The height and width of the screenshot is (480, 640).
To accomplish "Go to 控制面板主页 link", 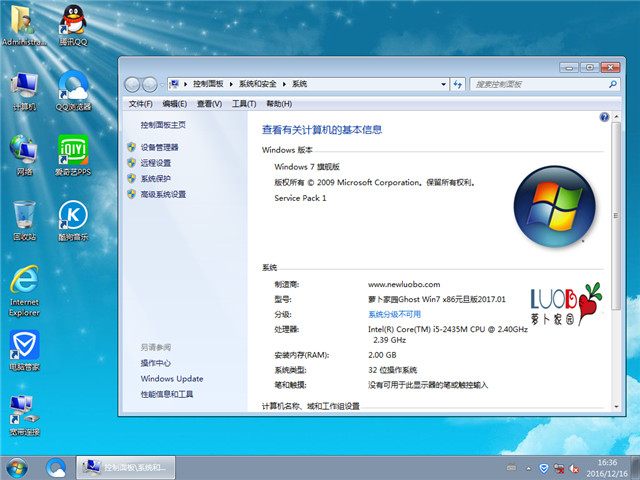I will click(x=163, y=125).
